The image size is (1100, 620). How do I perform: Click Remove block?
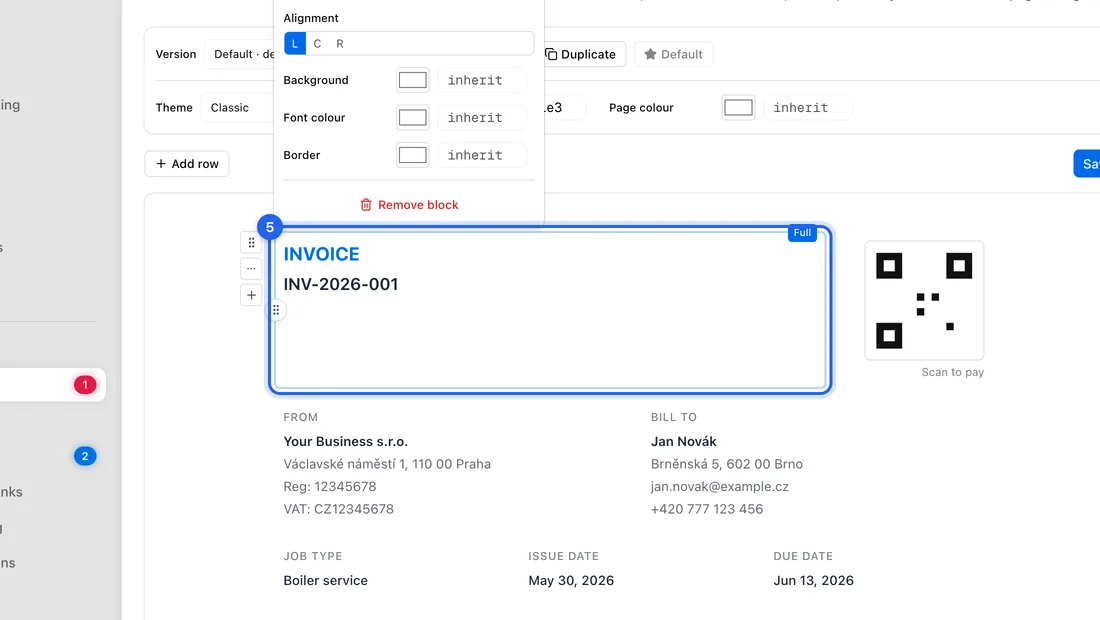[409, 205]
